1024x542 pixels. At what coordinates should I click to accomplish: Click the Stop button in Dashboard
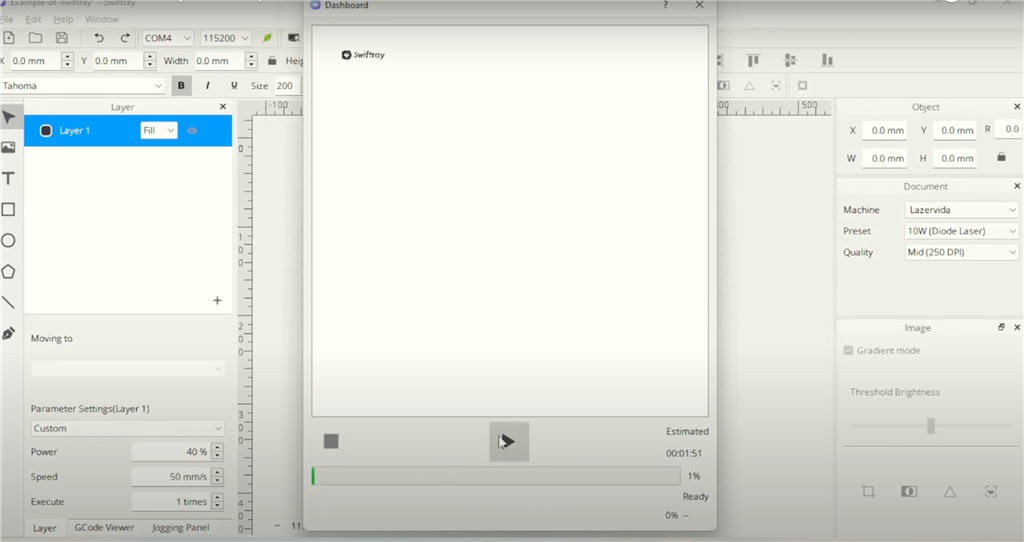click(331, 441)
